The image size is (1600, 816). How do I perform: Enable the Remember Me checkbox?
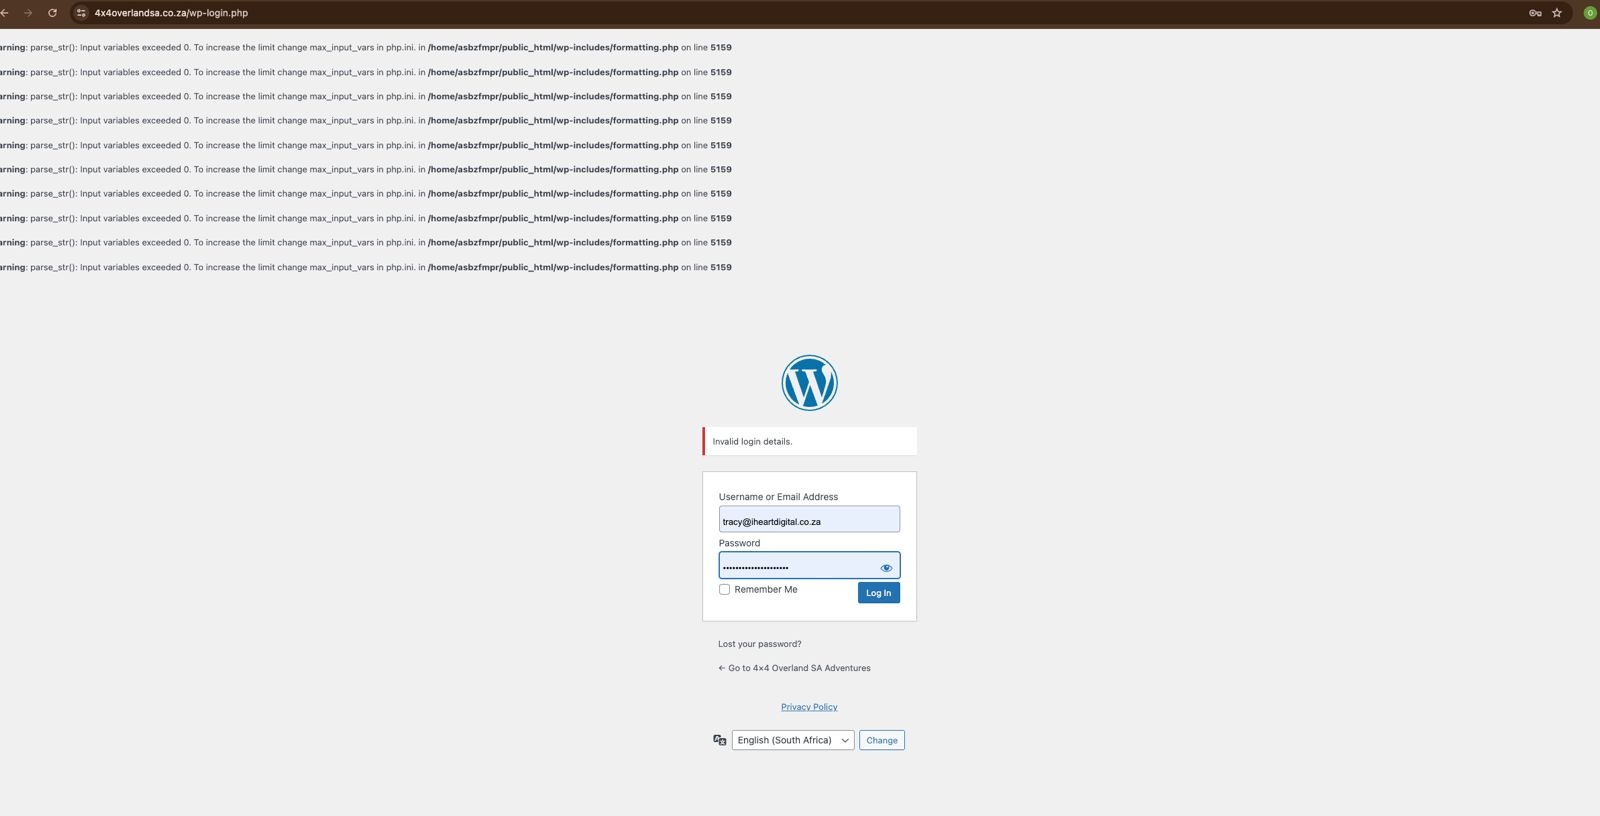point(724,590)
